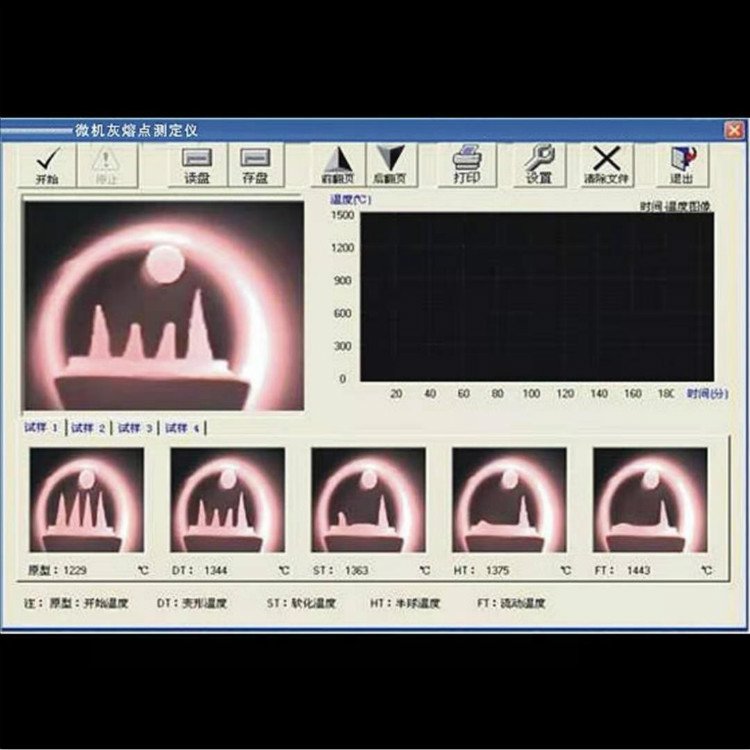Choose the HT 1375°C hemisphere thumbnail
750x750 pixels.
509,499
